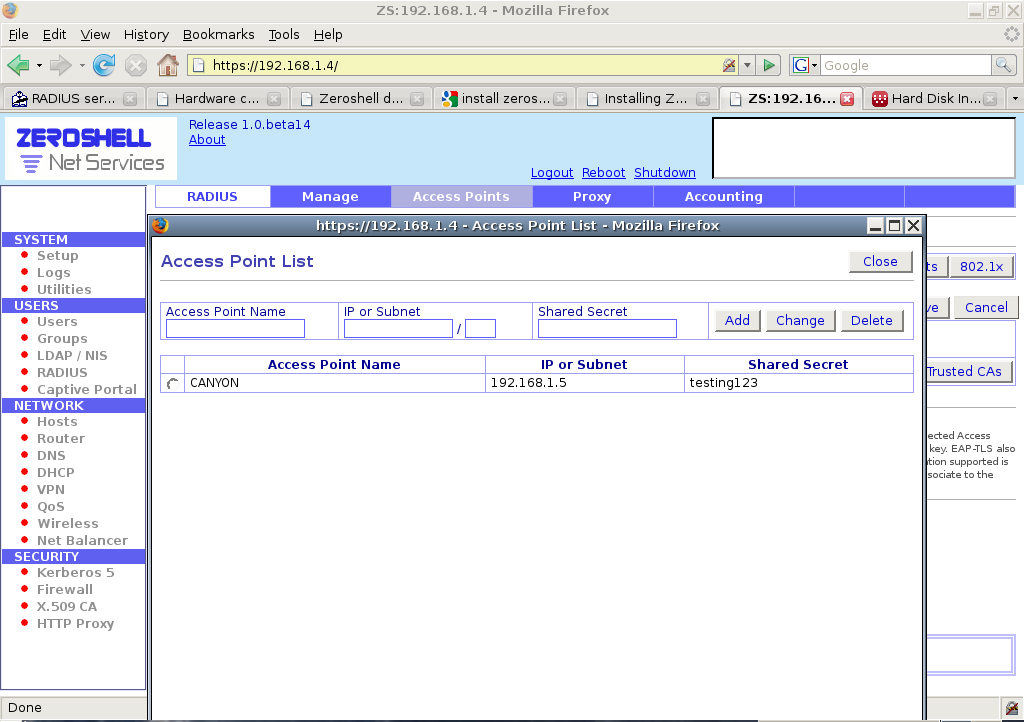Viewport: 1024px width, 722px height.
Task: Select the CANYON access point radio button
Action: click(172, 383)
